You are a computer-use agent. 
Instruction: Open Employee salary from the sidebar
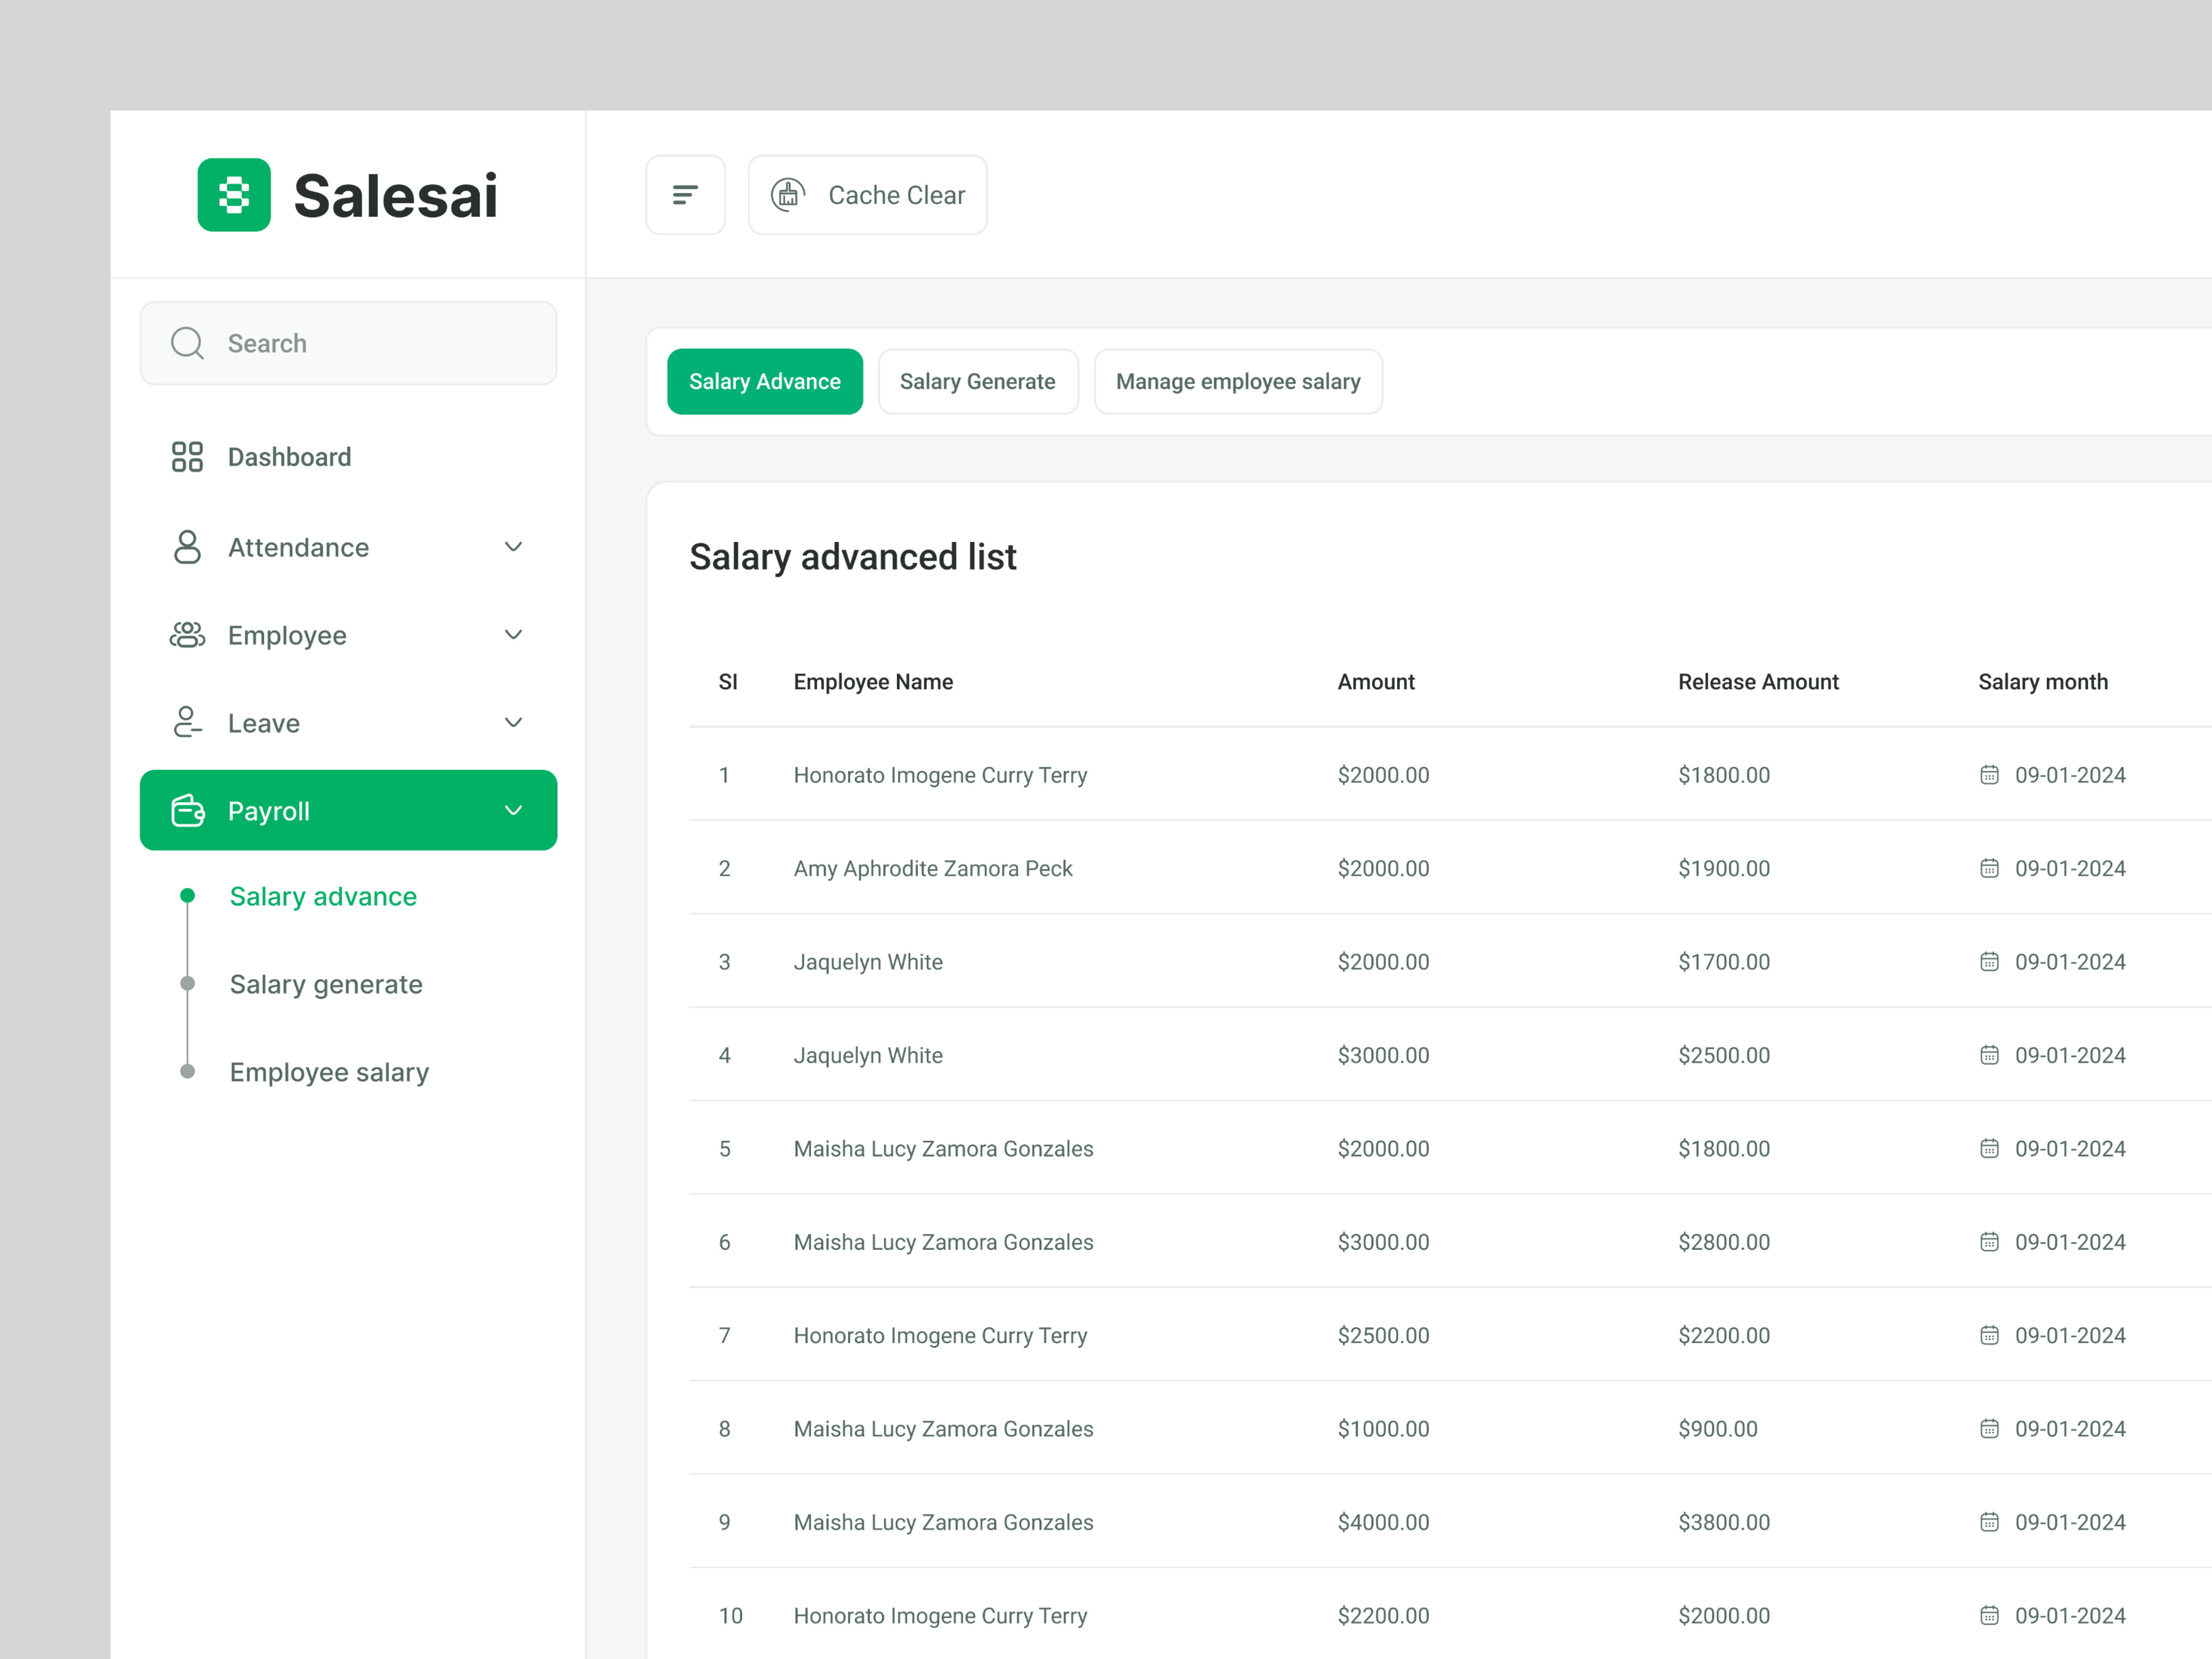tap(329, 1071)
